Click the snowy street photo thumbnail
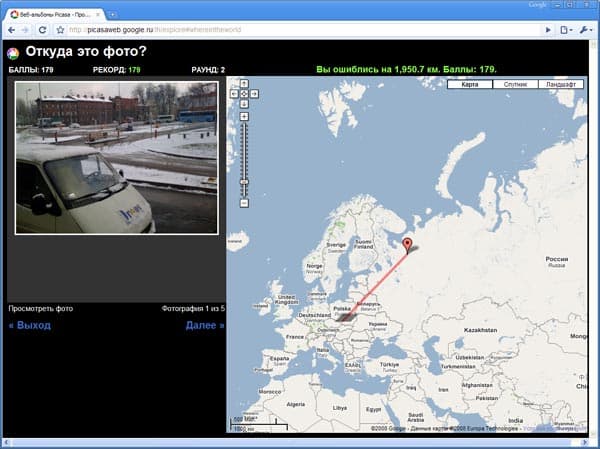The height and width of the screenshot is (449, 600). pyautogui.click(x=117, y=158)
